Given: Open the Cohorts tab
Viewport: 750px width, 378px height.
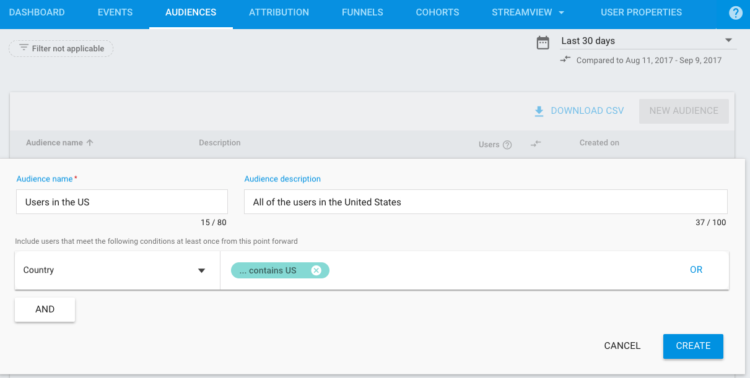Looking at the screenshot, I should point(437,12).
